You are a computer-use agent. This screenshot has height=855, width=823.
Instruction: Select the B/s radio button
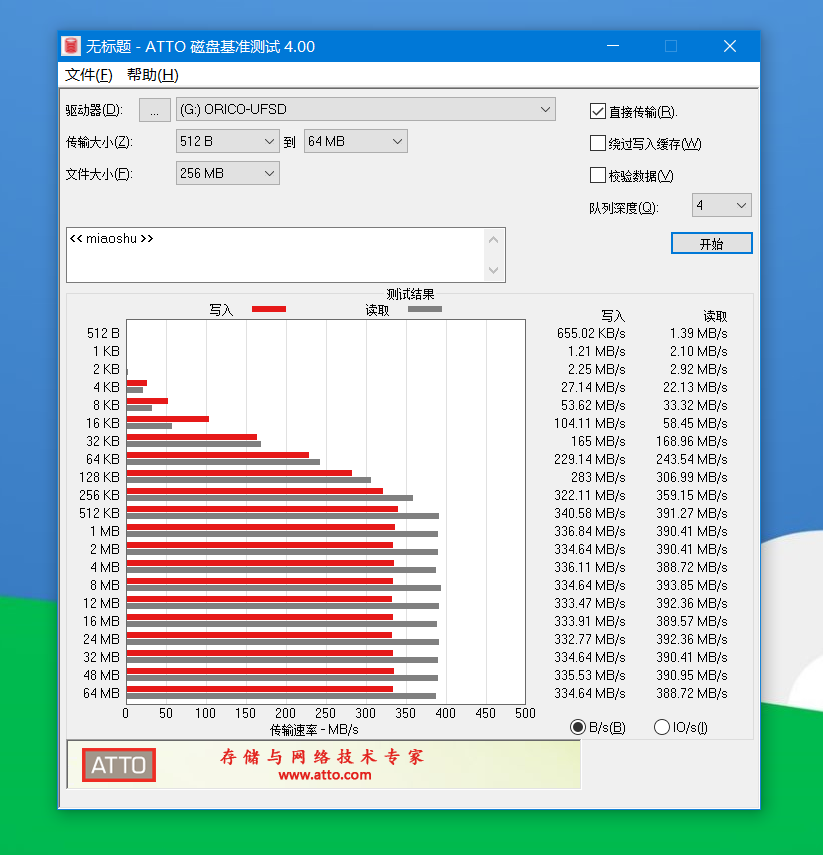tap(578, 727)
